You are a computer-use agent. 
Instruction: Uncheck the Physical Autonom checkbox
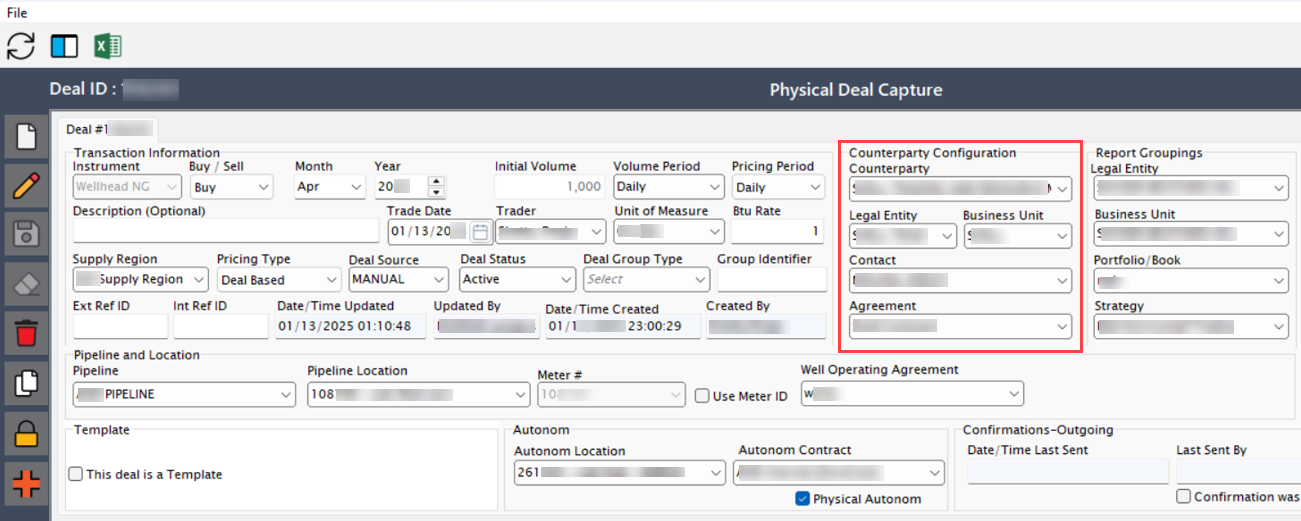pyautogui.click(x=802, y=498)
